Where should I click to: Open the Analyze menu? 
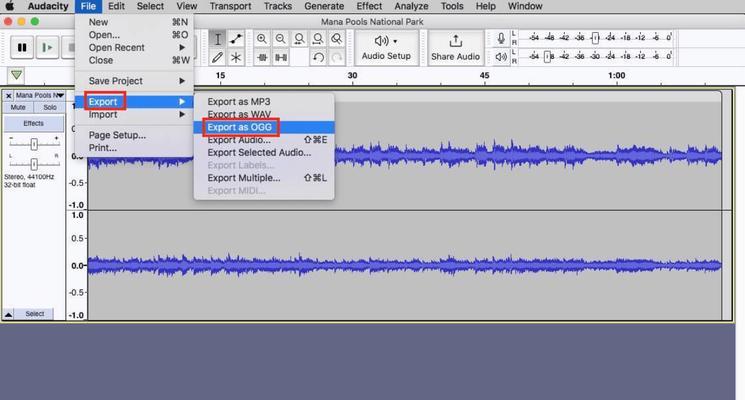411,6
